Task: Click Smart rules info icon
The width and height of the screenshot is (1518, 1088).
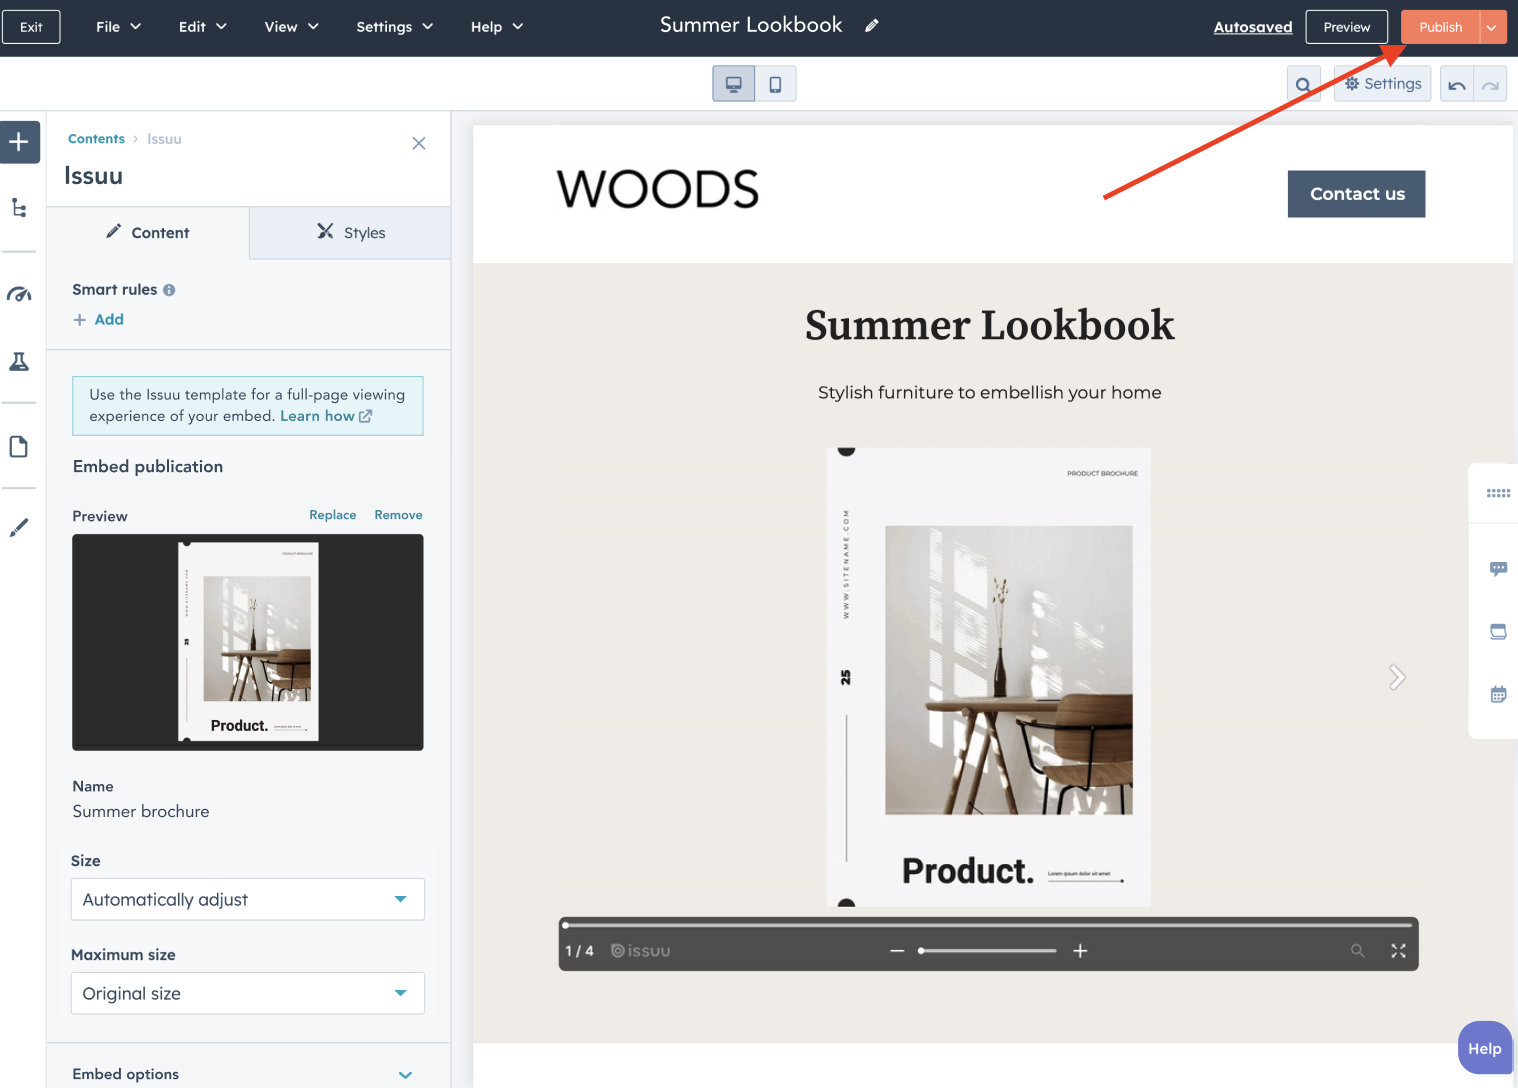Action: (169, 290)
